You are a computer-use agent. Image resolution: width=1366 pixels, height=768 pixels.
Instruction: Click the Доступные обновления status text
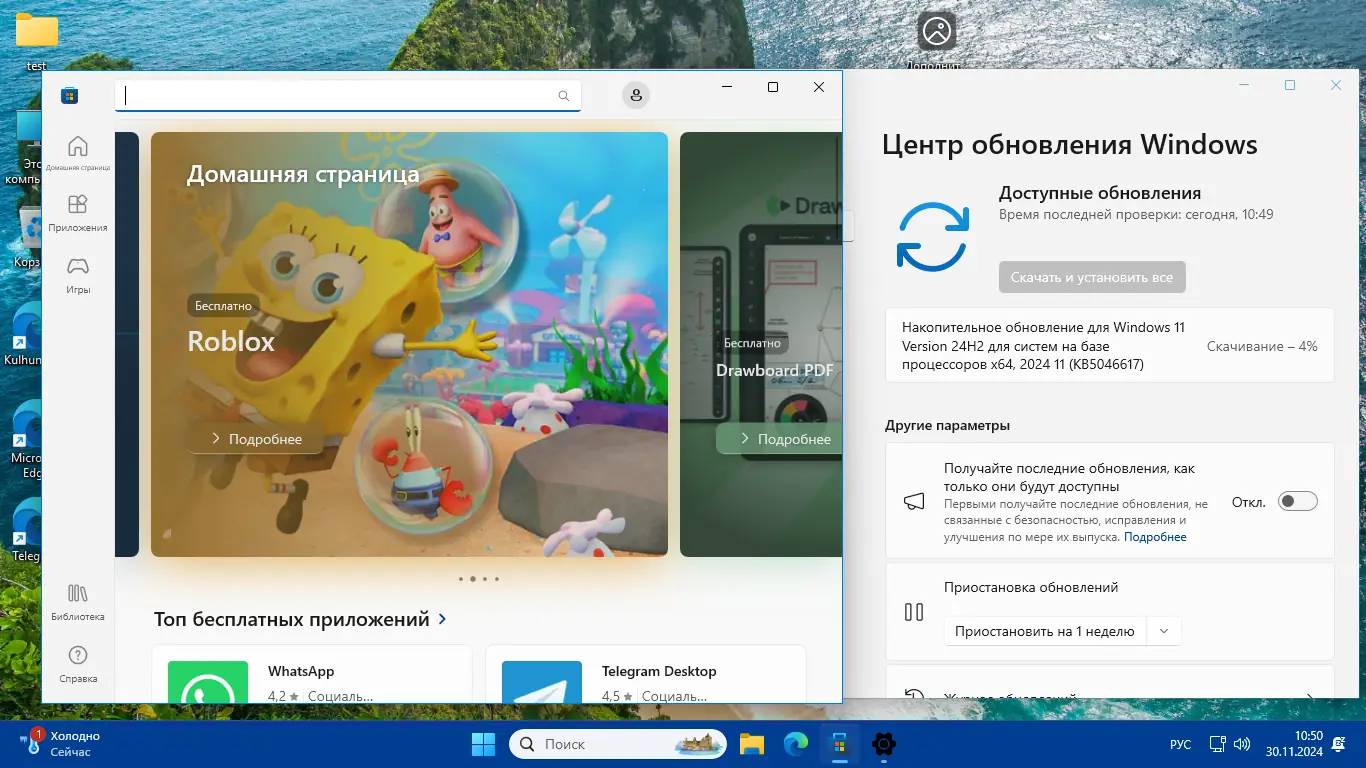click(x=1100, y=193)
